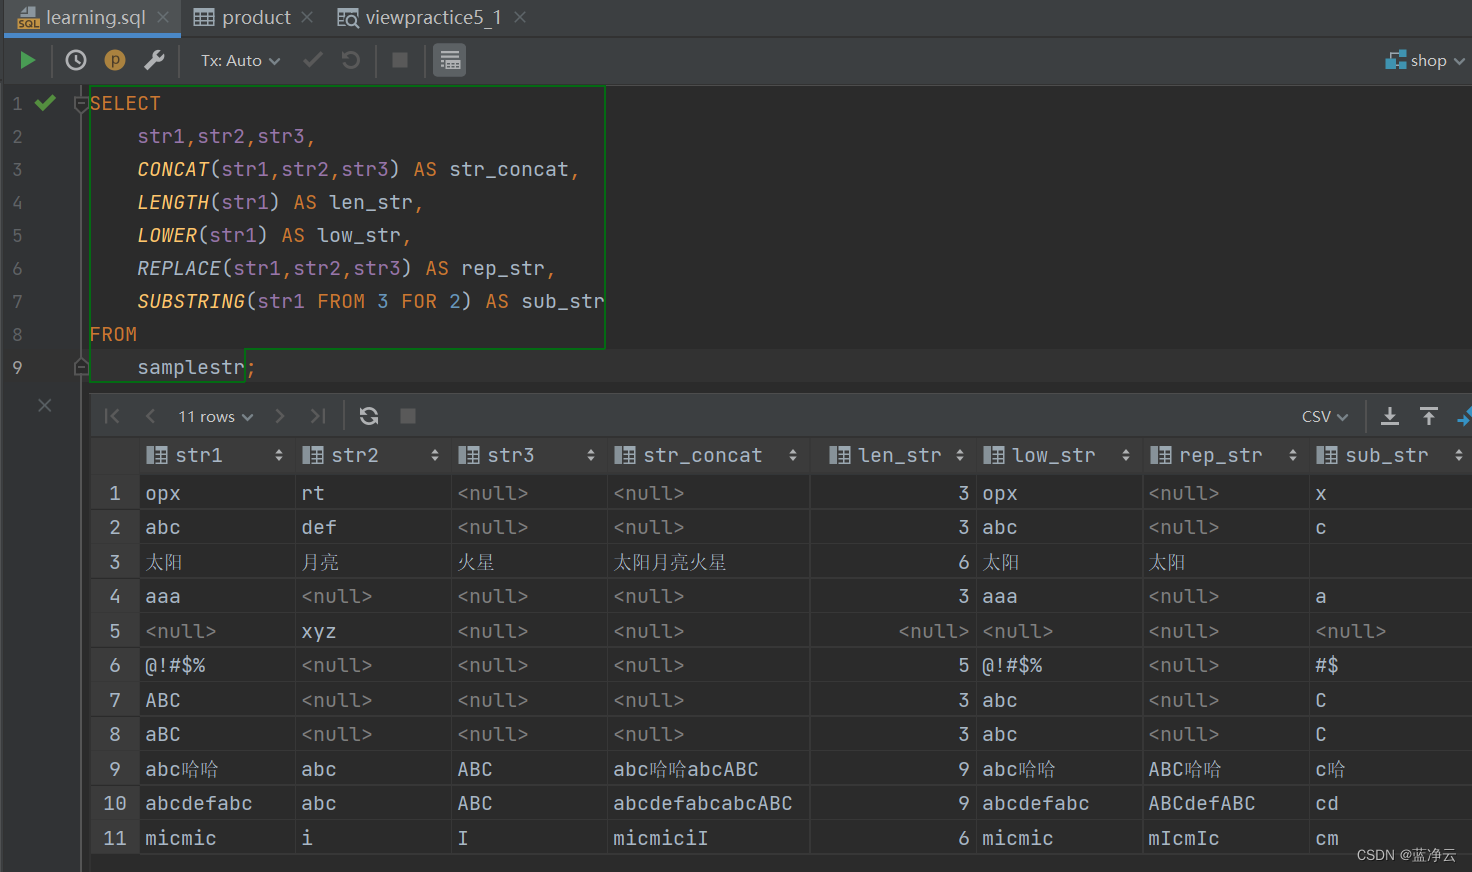Go to first page of results
Screen dimensions: 1472x872
(x=112, y=416)
